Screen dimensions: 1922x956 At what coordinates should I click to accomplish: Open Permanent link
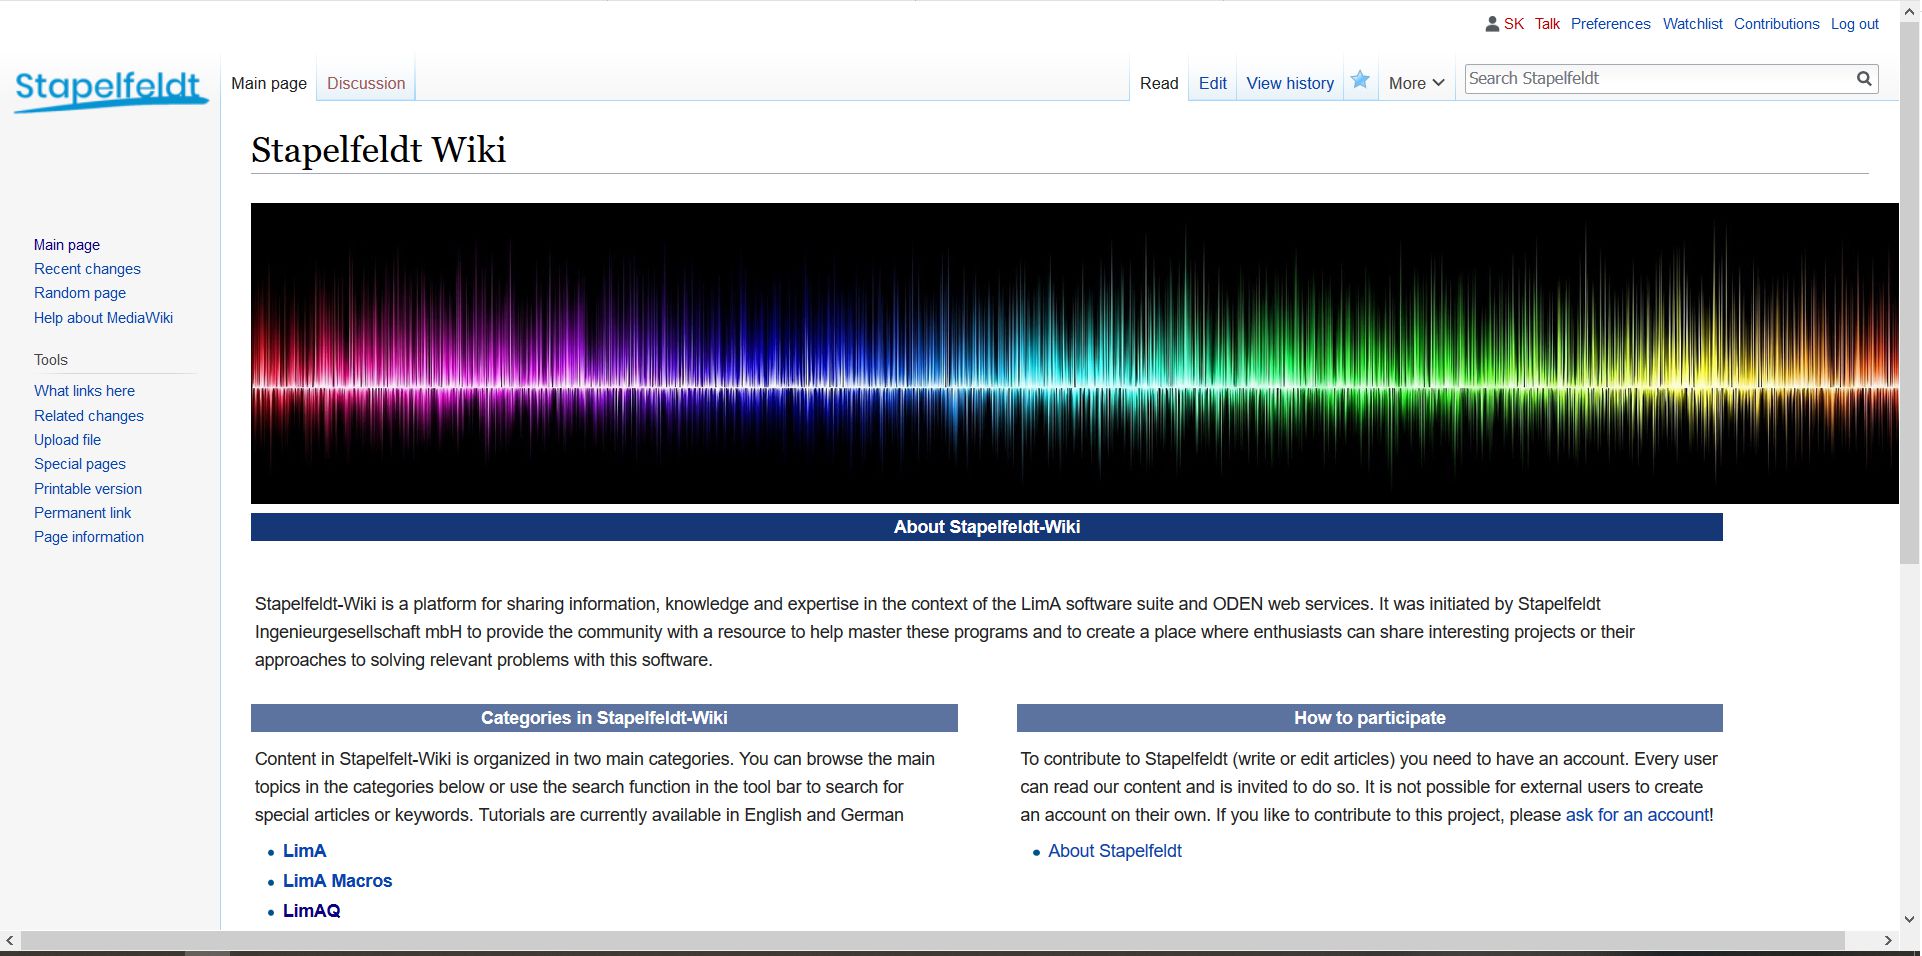pos(82,513)
